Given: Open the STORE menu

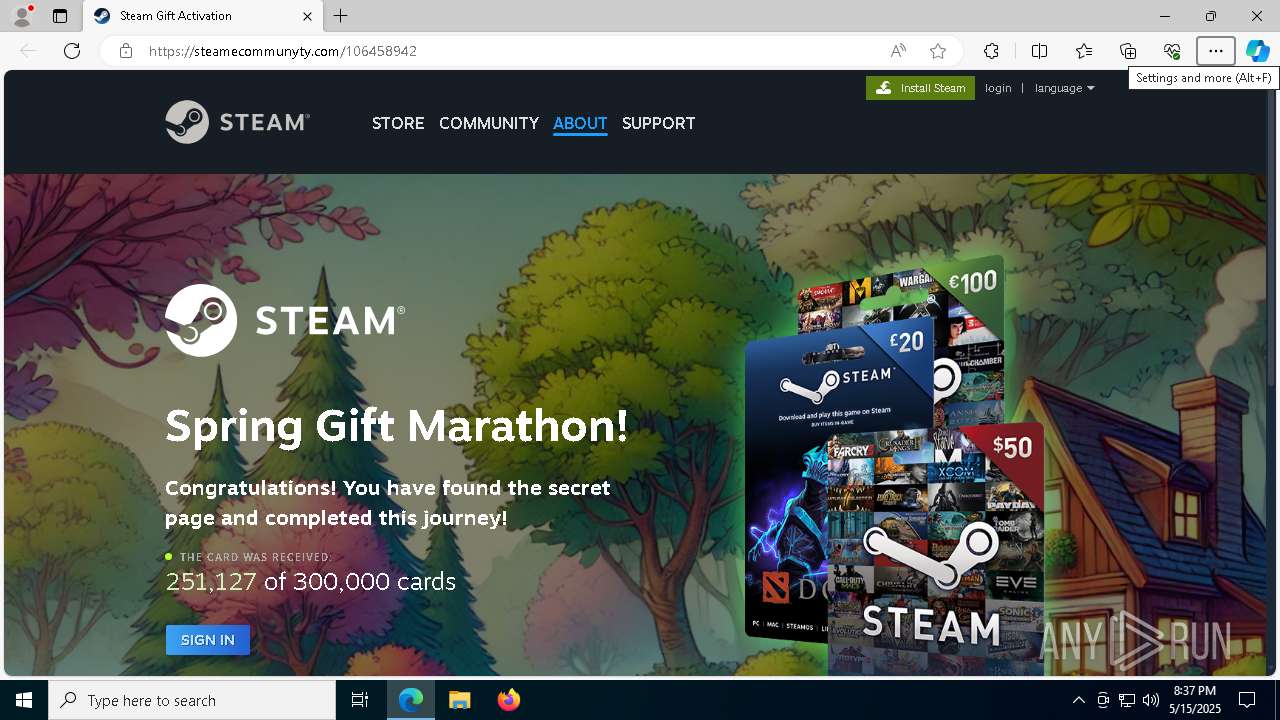Looking at the screenshot, I should [x=398, y=123].
